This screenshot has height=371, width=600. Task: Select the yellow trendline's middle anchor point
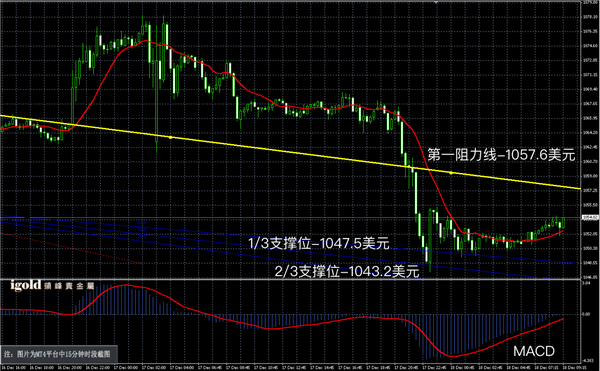(170, 137)
